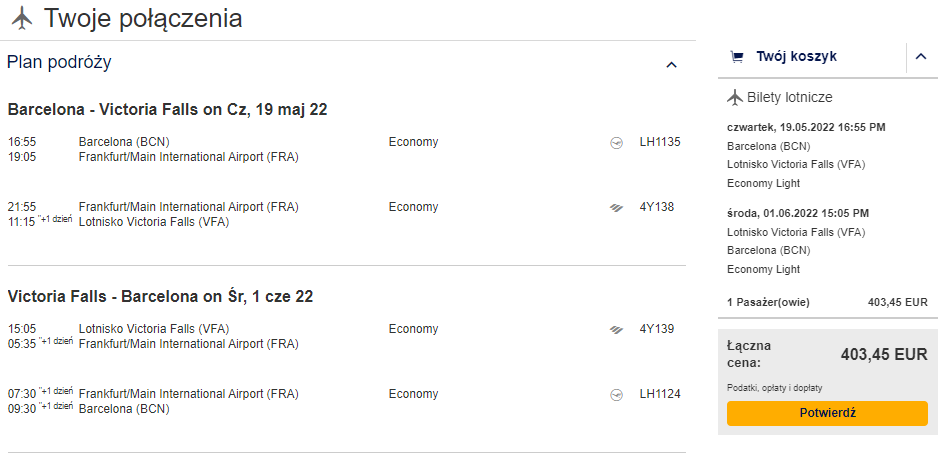Collapse the Plan podróży section
This screenshot has height=453, width=948.
pos(671,65)
